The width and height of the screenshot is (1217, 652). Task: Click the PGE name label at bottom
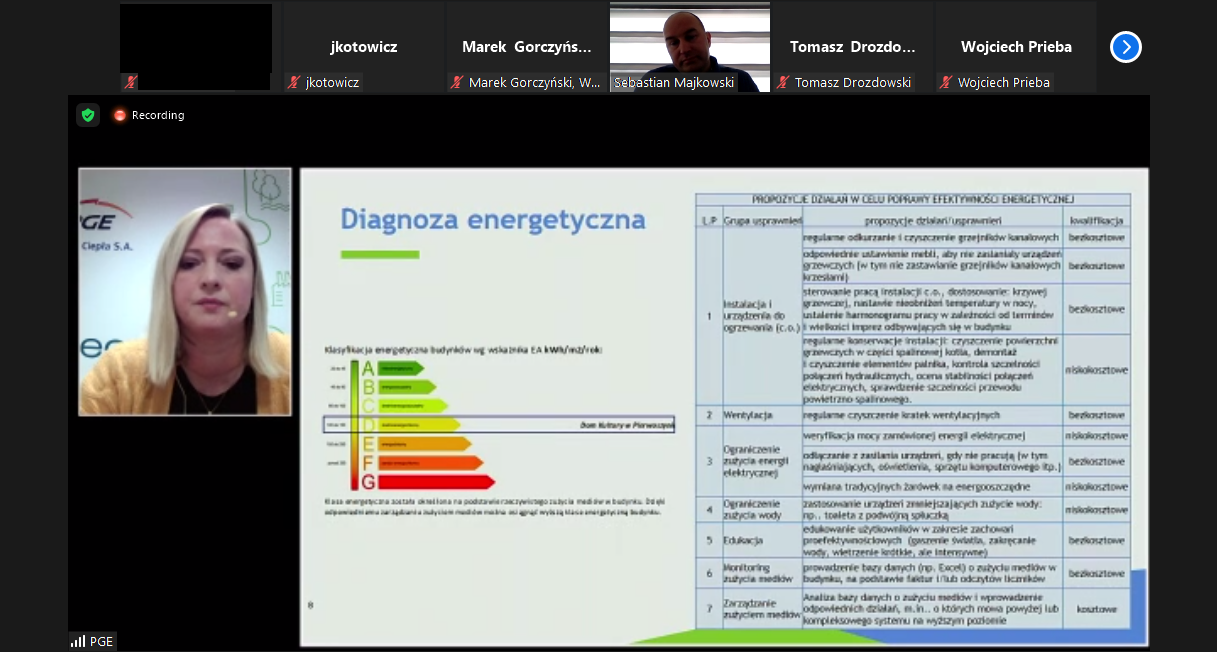(101, 642)
